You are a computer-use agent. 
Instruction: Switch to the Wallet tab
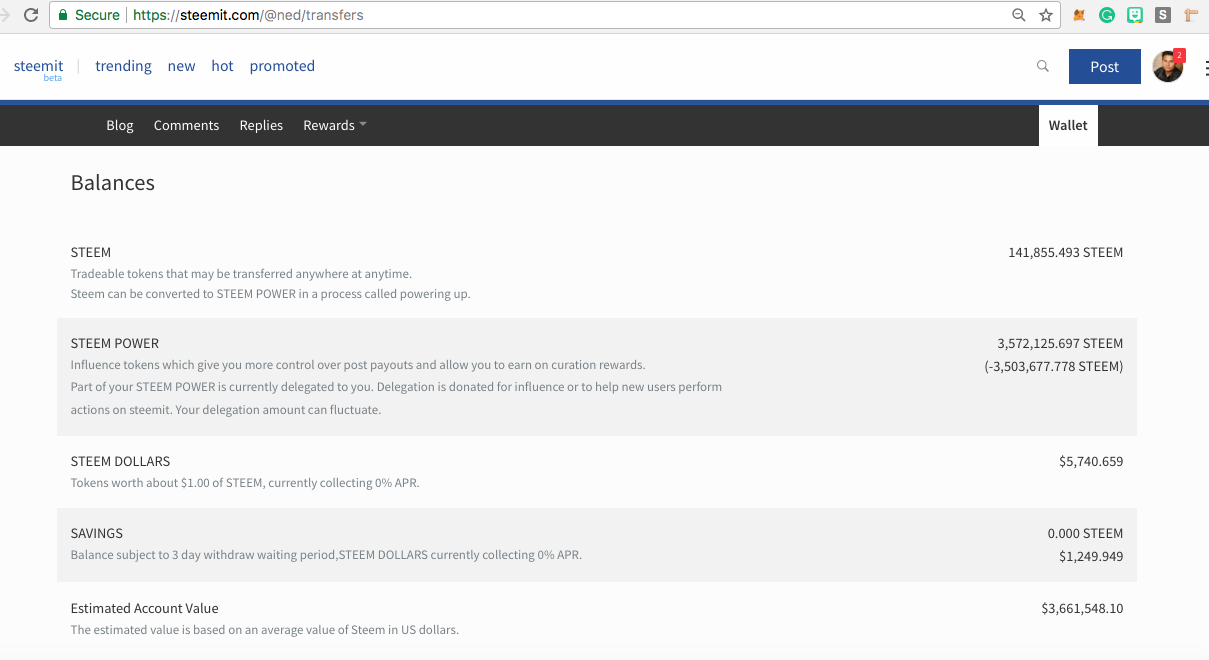1068,126
